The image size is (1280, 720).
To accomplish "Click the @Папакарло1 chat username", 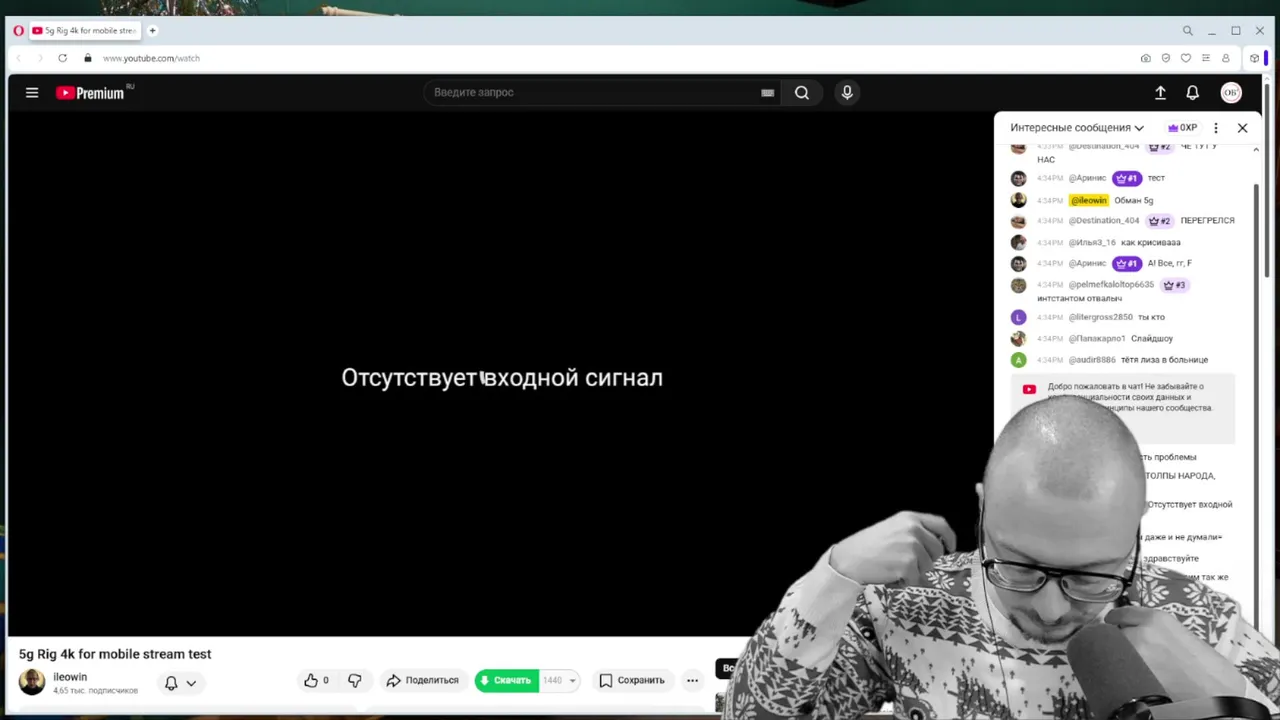I will [1097, 338].
